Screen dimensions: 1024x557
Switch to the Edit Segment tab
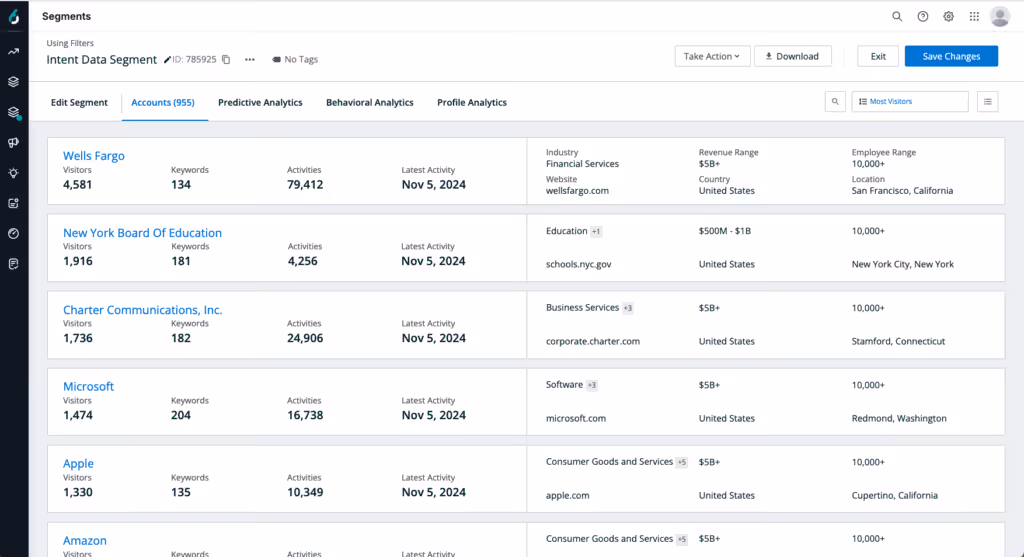coord(79,103)
